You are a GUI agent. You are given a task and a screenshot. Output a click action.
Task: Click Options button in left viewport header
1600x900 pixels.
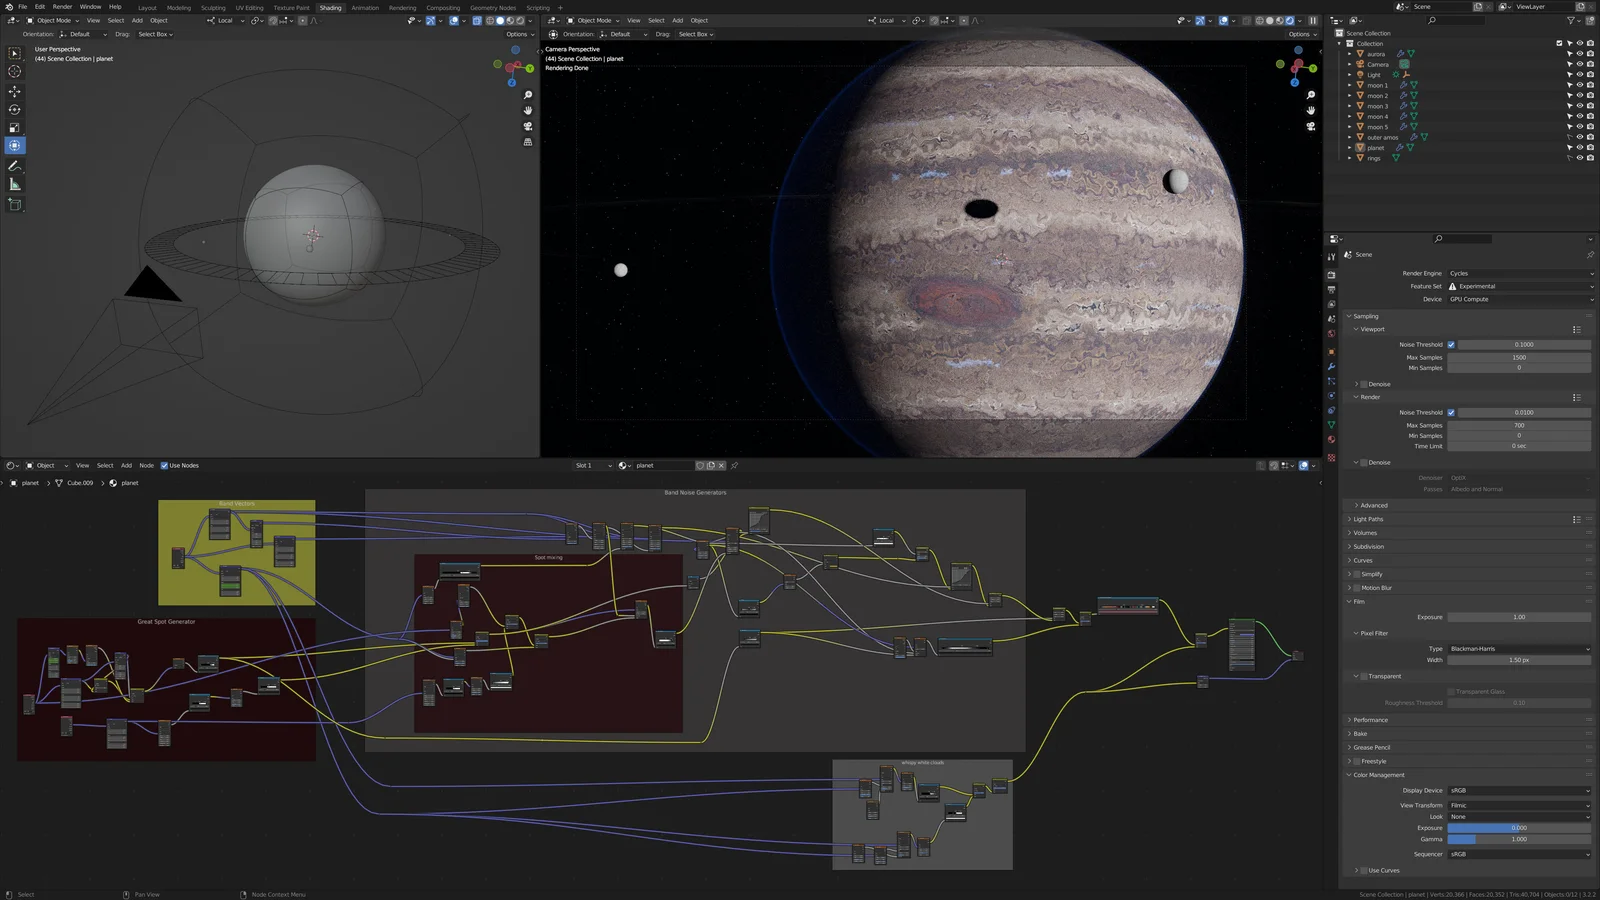518,34
